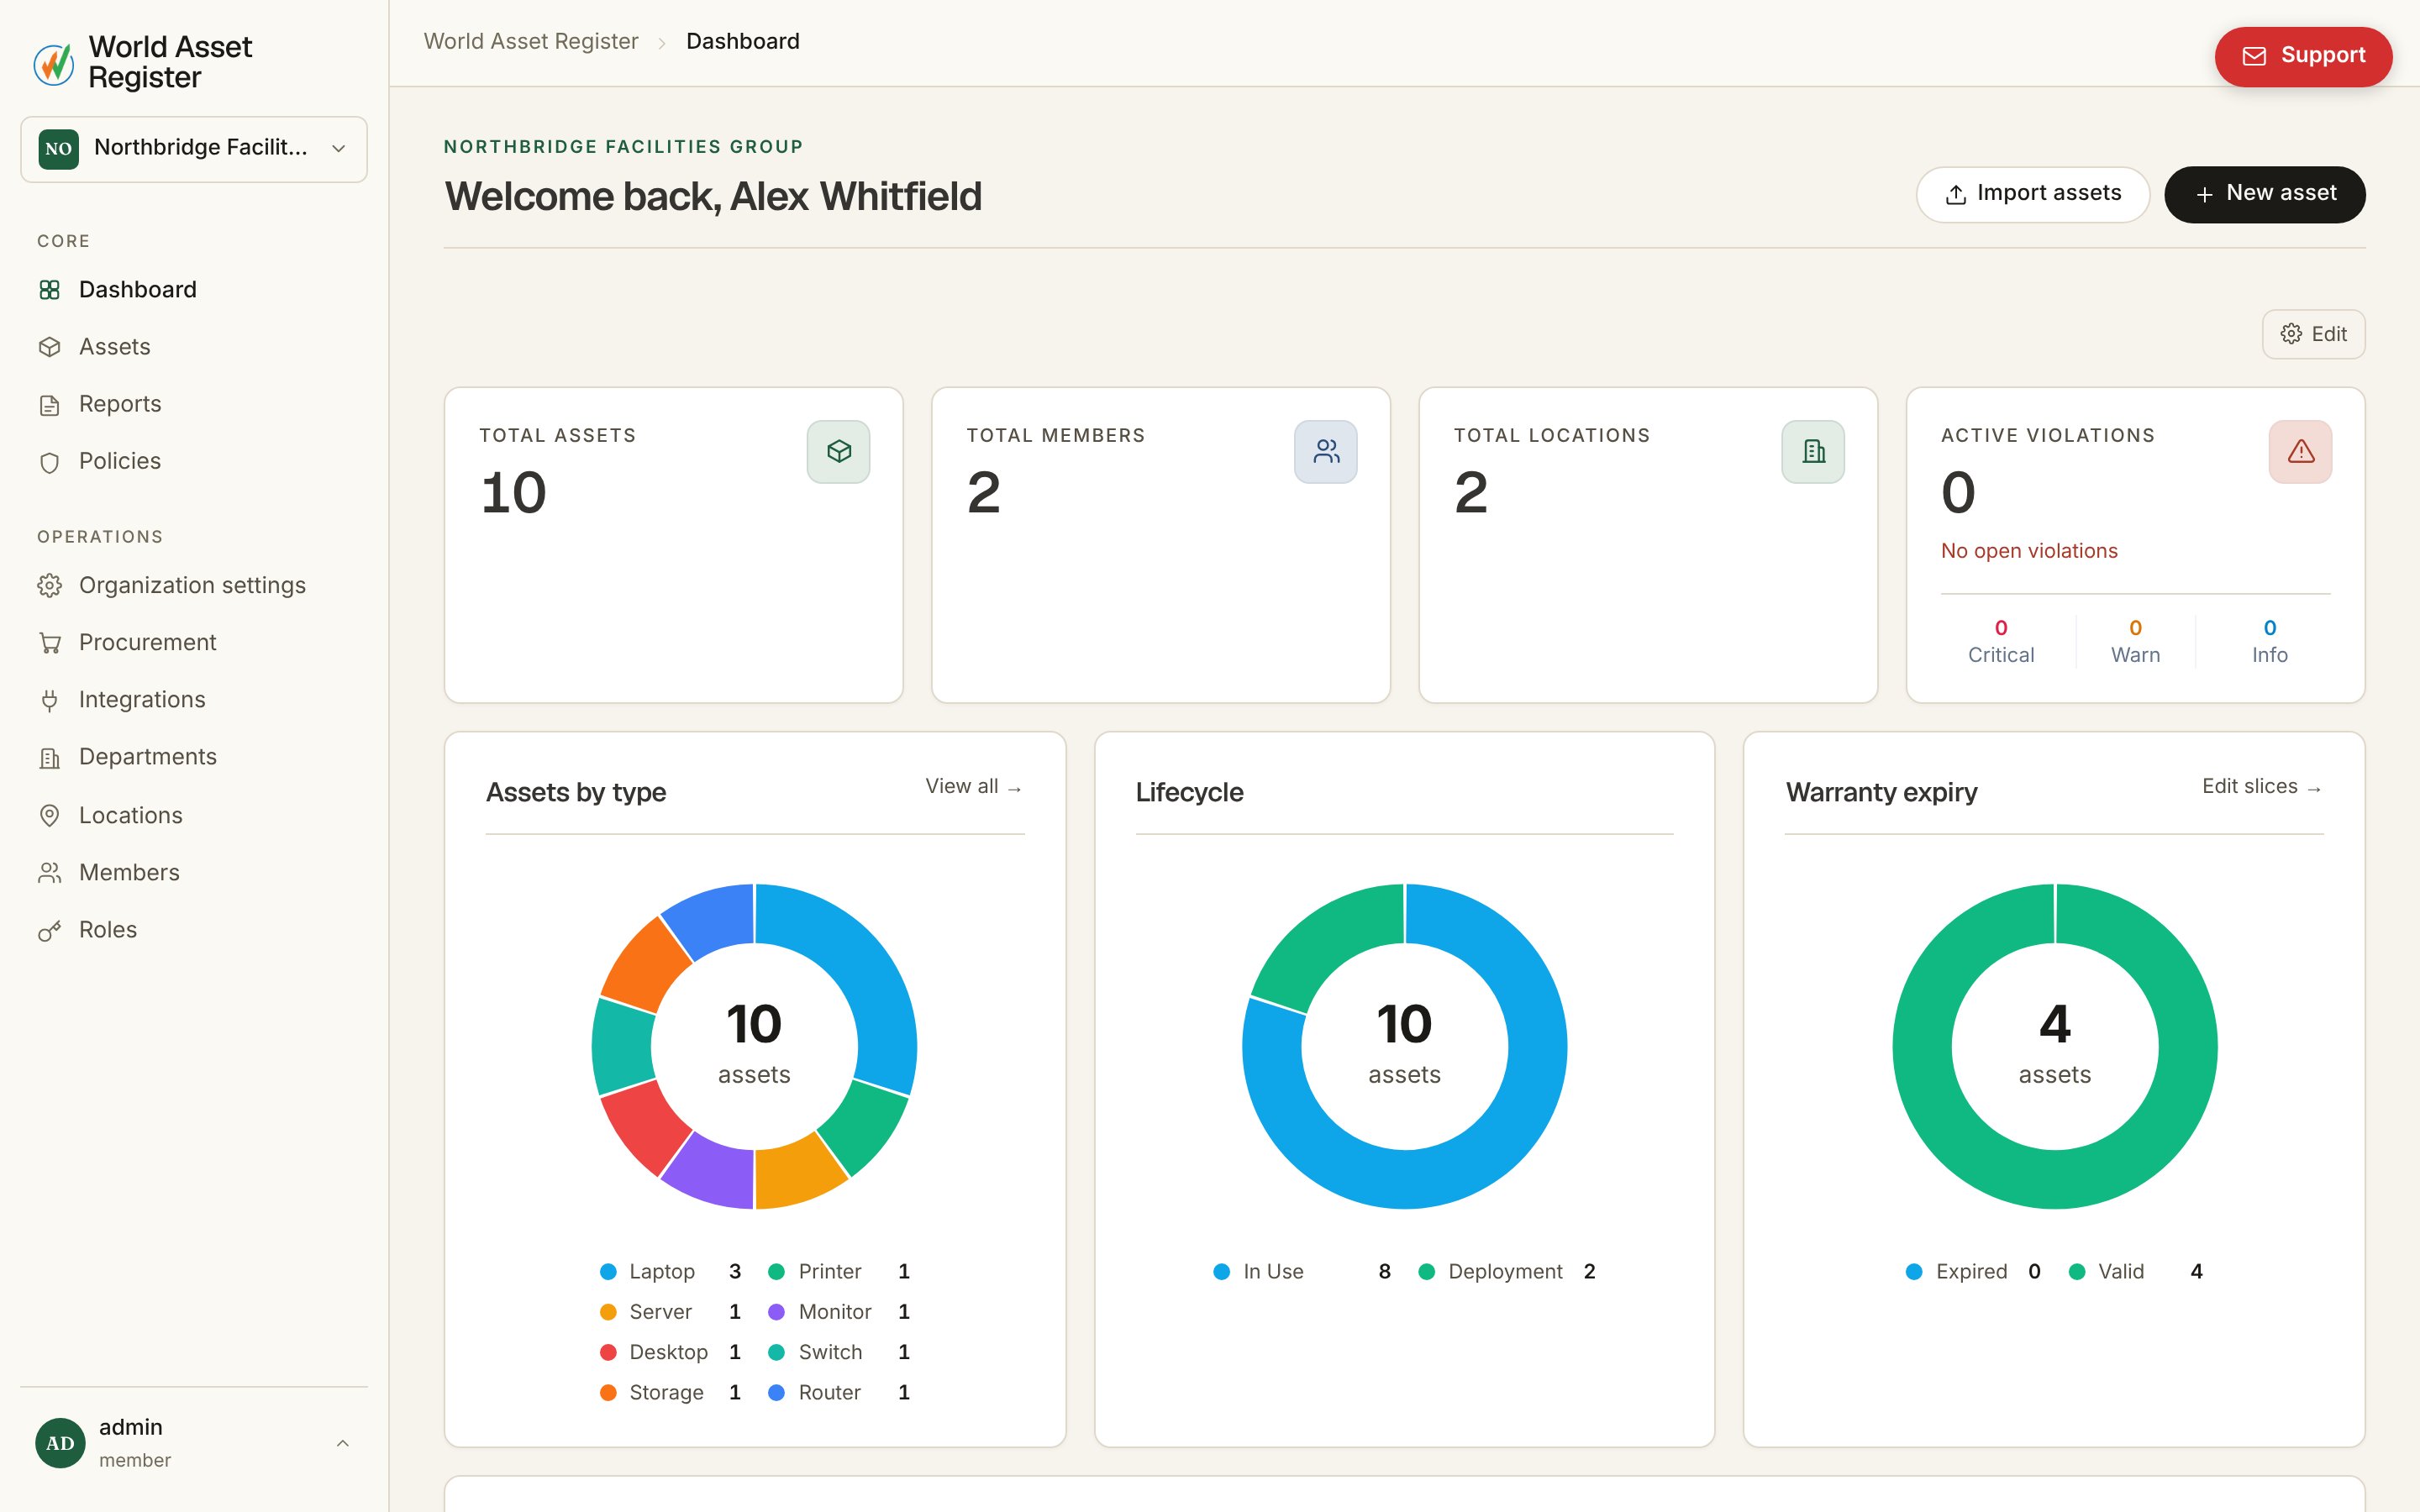The height and width of the screenshot is (1512, 2420).
Task: Open the Northbridge Facilities organization switcher
Action: click(194, 149)
